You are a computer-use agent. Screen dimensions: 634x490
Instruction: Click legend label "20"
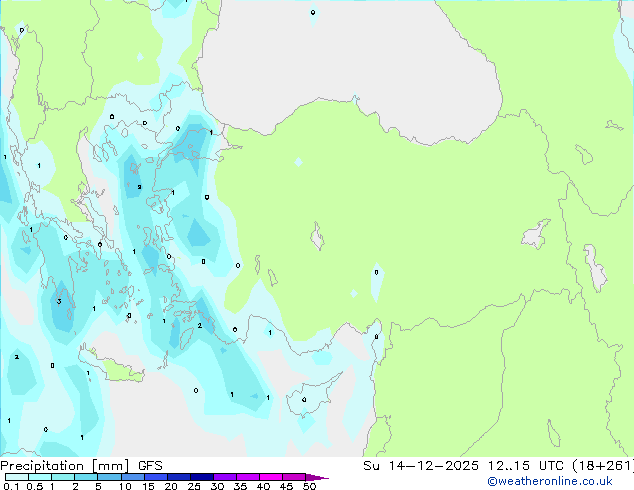(x=171, y=486)
